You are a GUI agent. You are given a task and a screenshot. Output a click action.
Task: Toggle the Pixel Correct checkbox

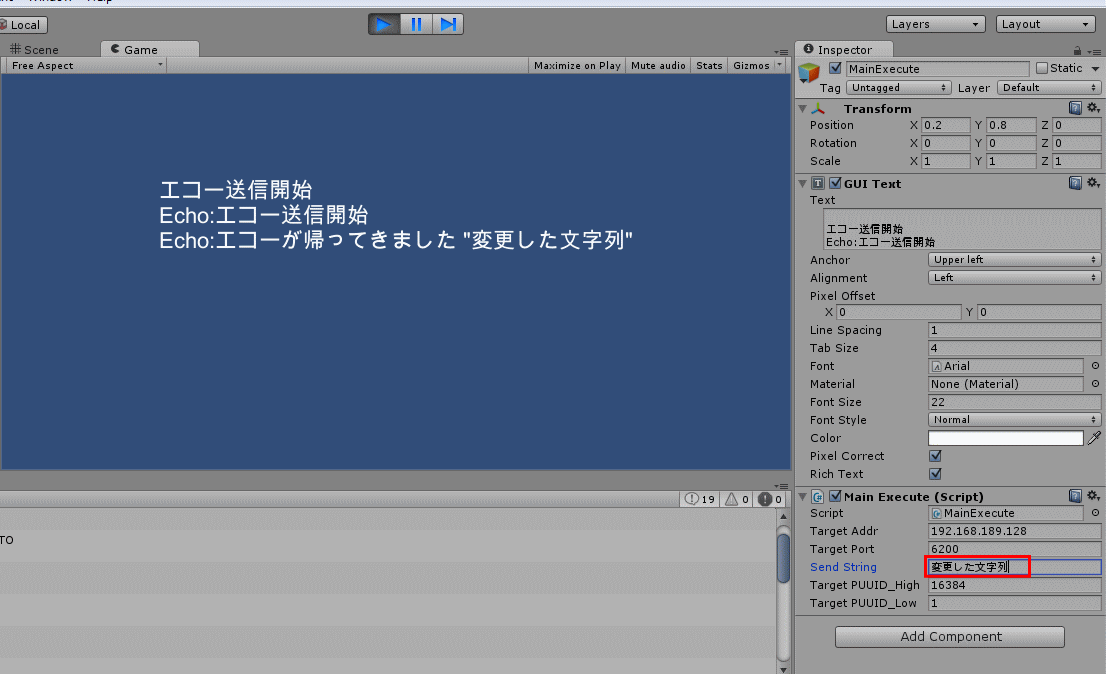(x=935, y=456)
